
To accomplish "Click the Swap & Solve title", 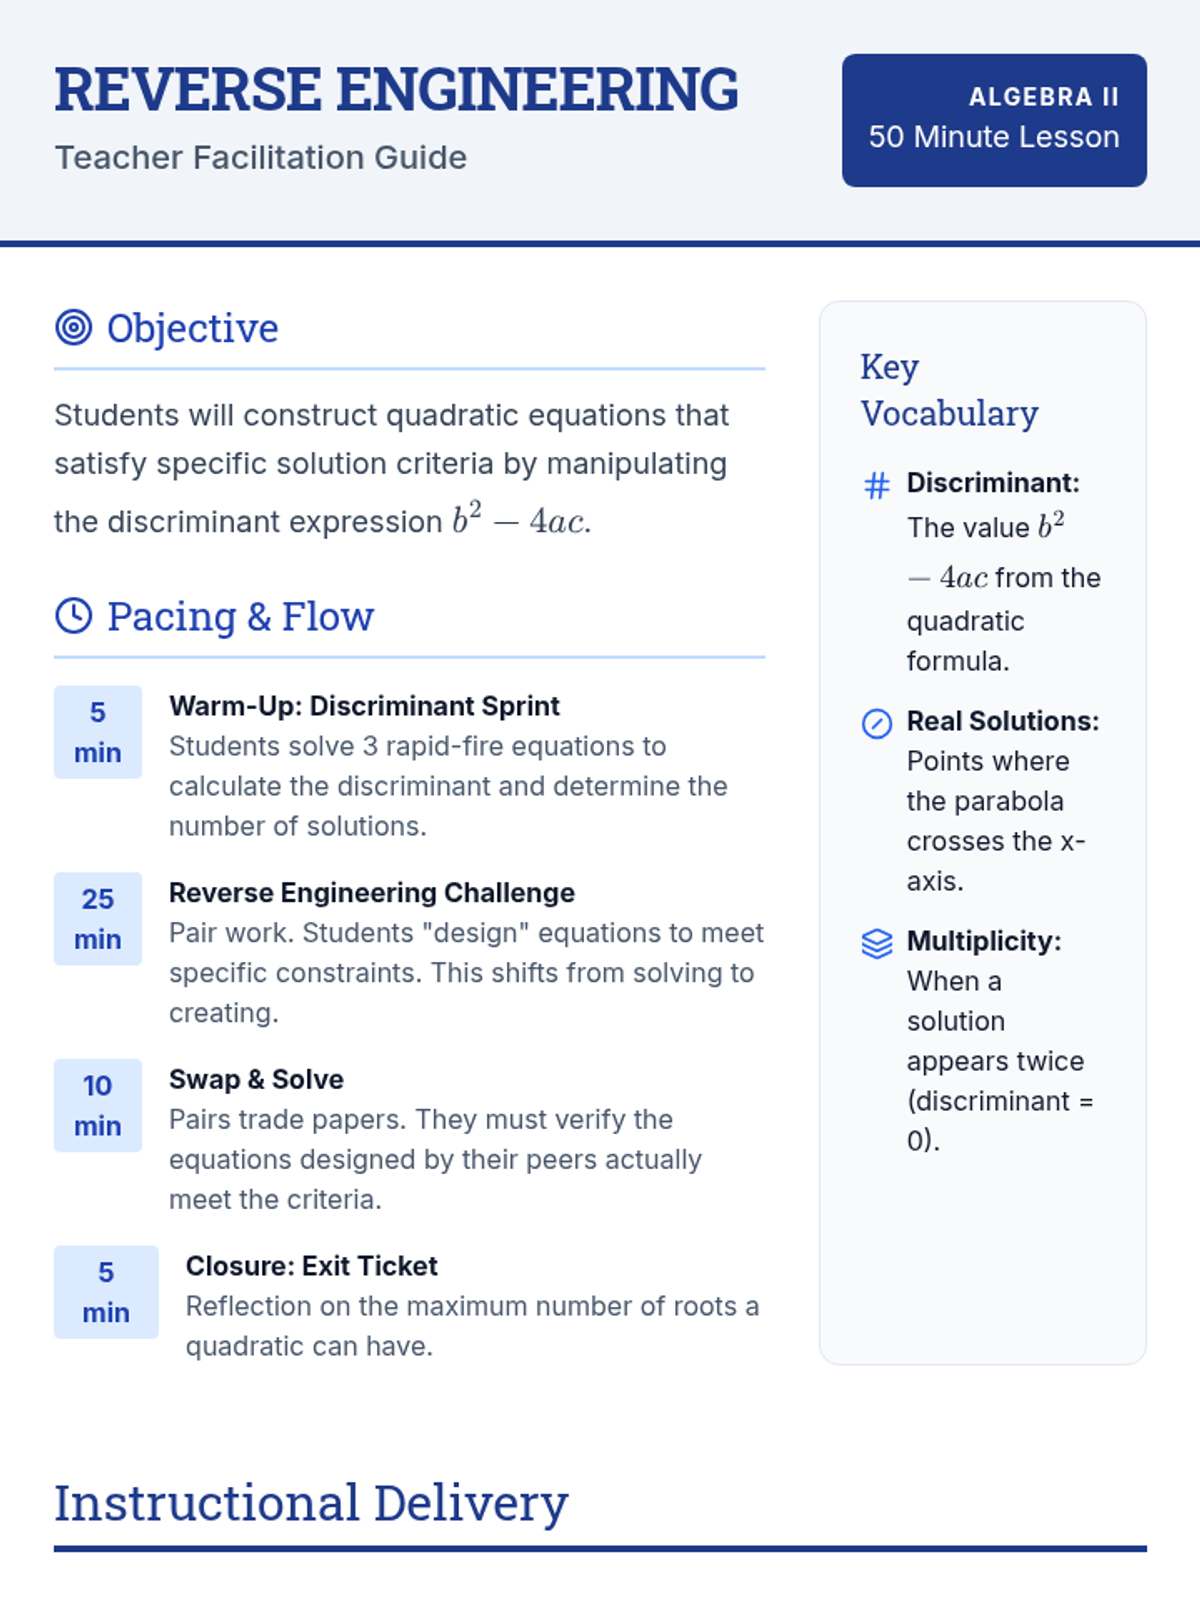I will pos(256,1080).
